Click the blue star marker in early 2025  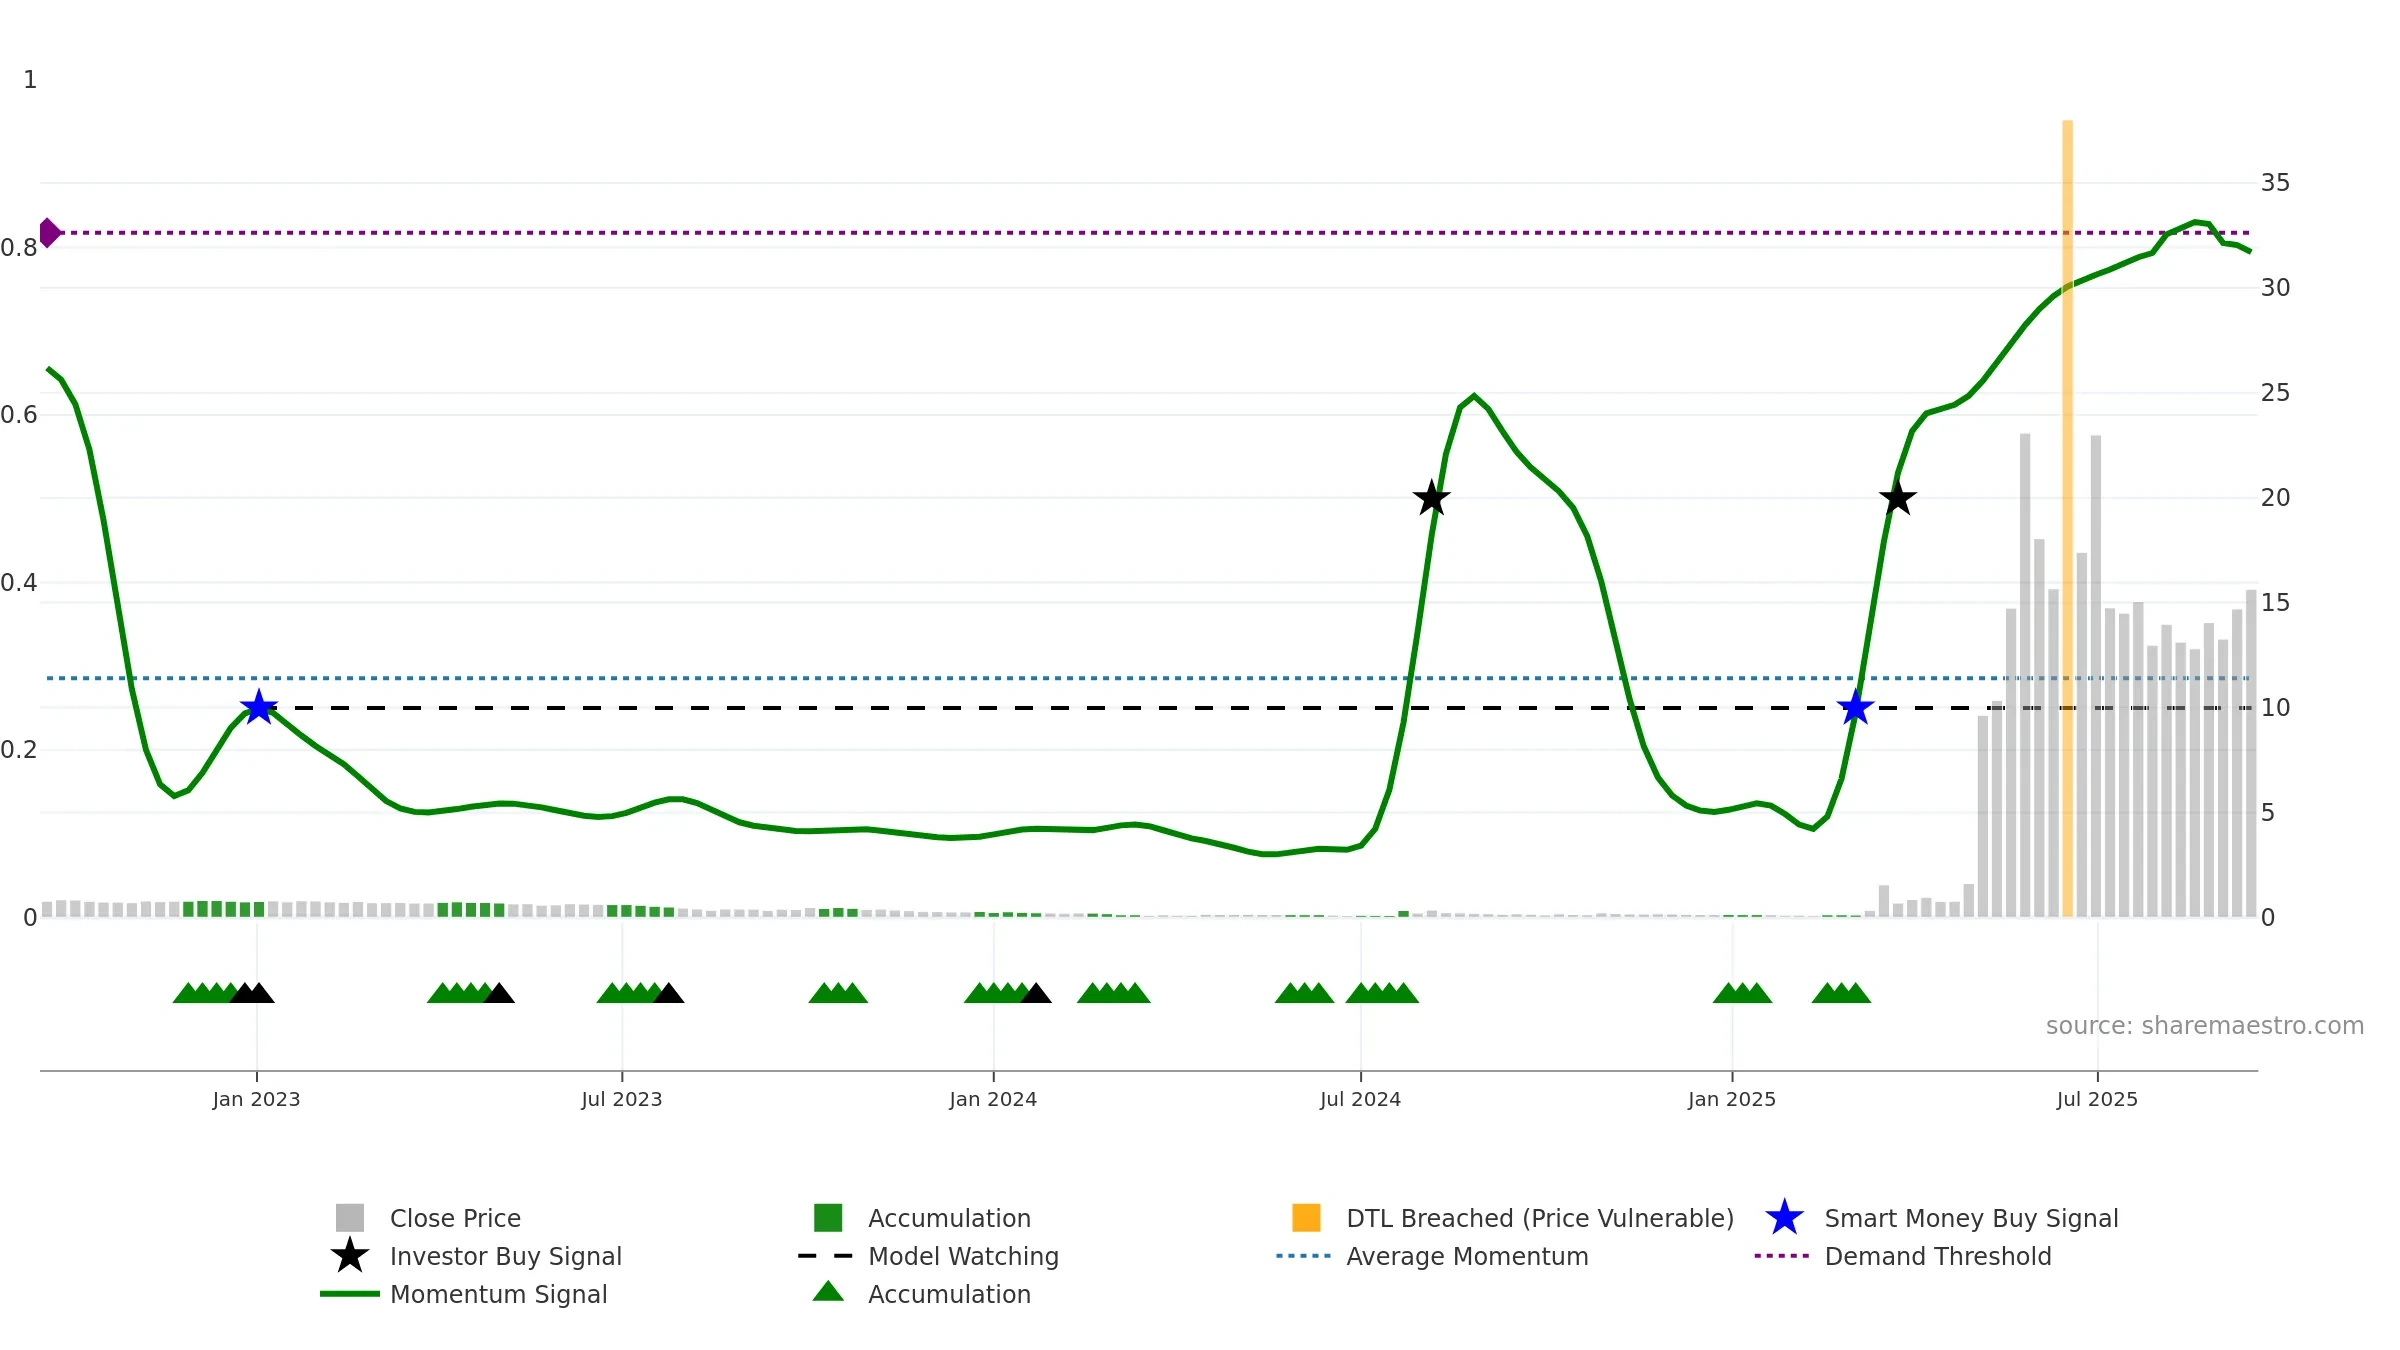(x=1855, y=707)
